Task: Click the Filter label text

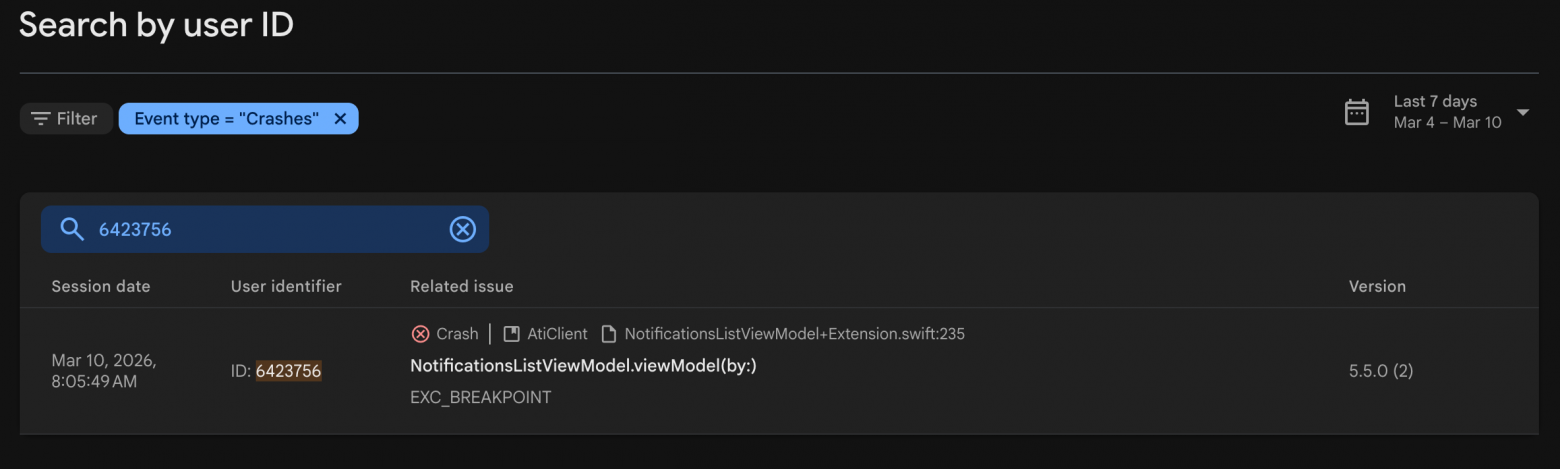Action: point(77,119)
